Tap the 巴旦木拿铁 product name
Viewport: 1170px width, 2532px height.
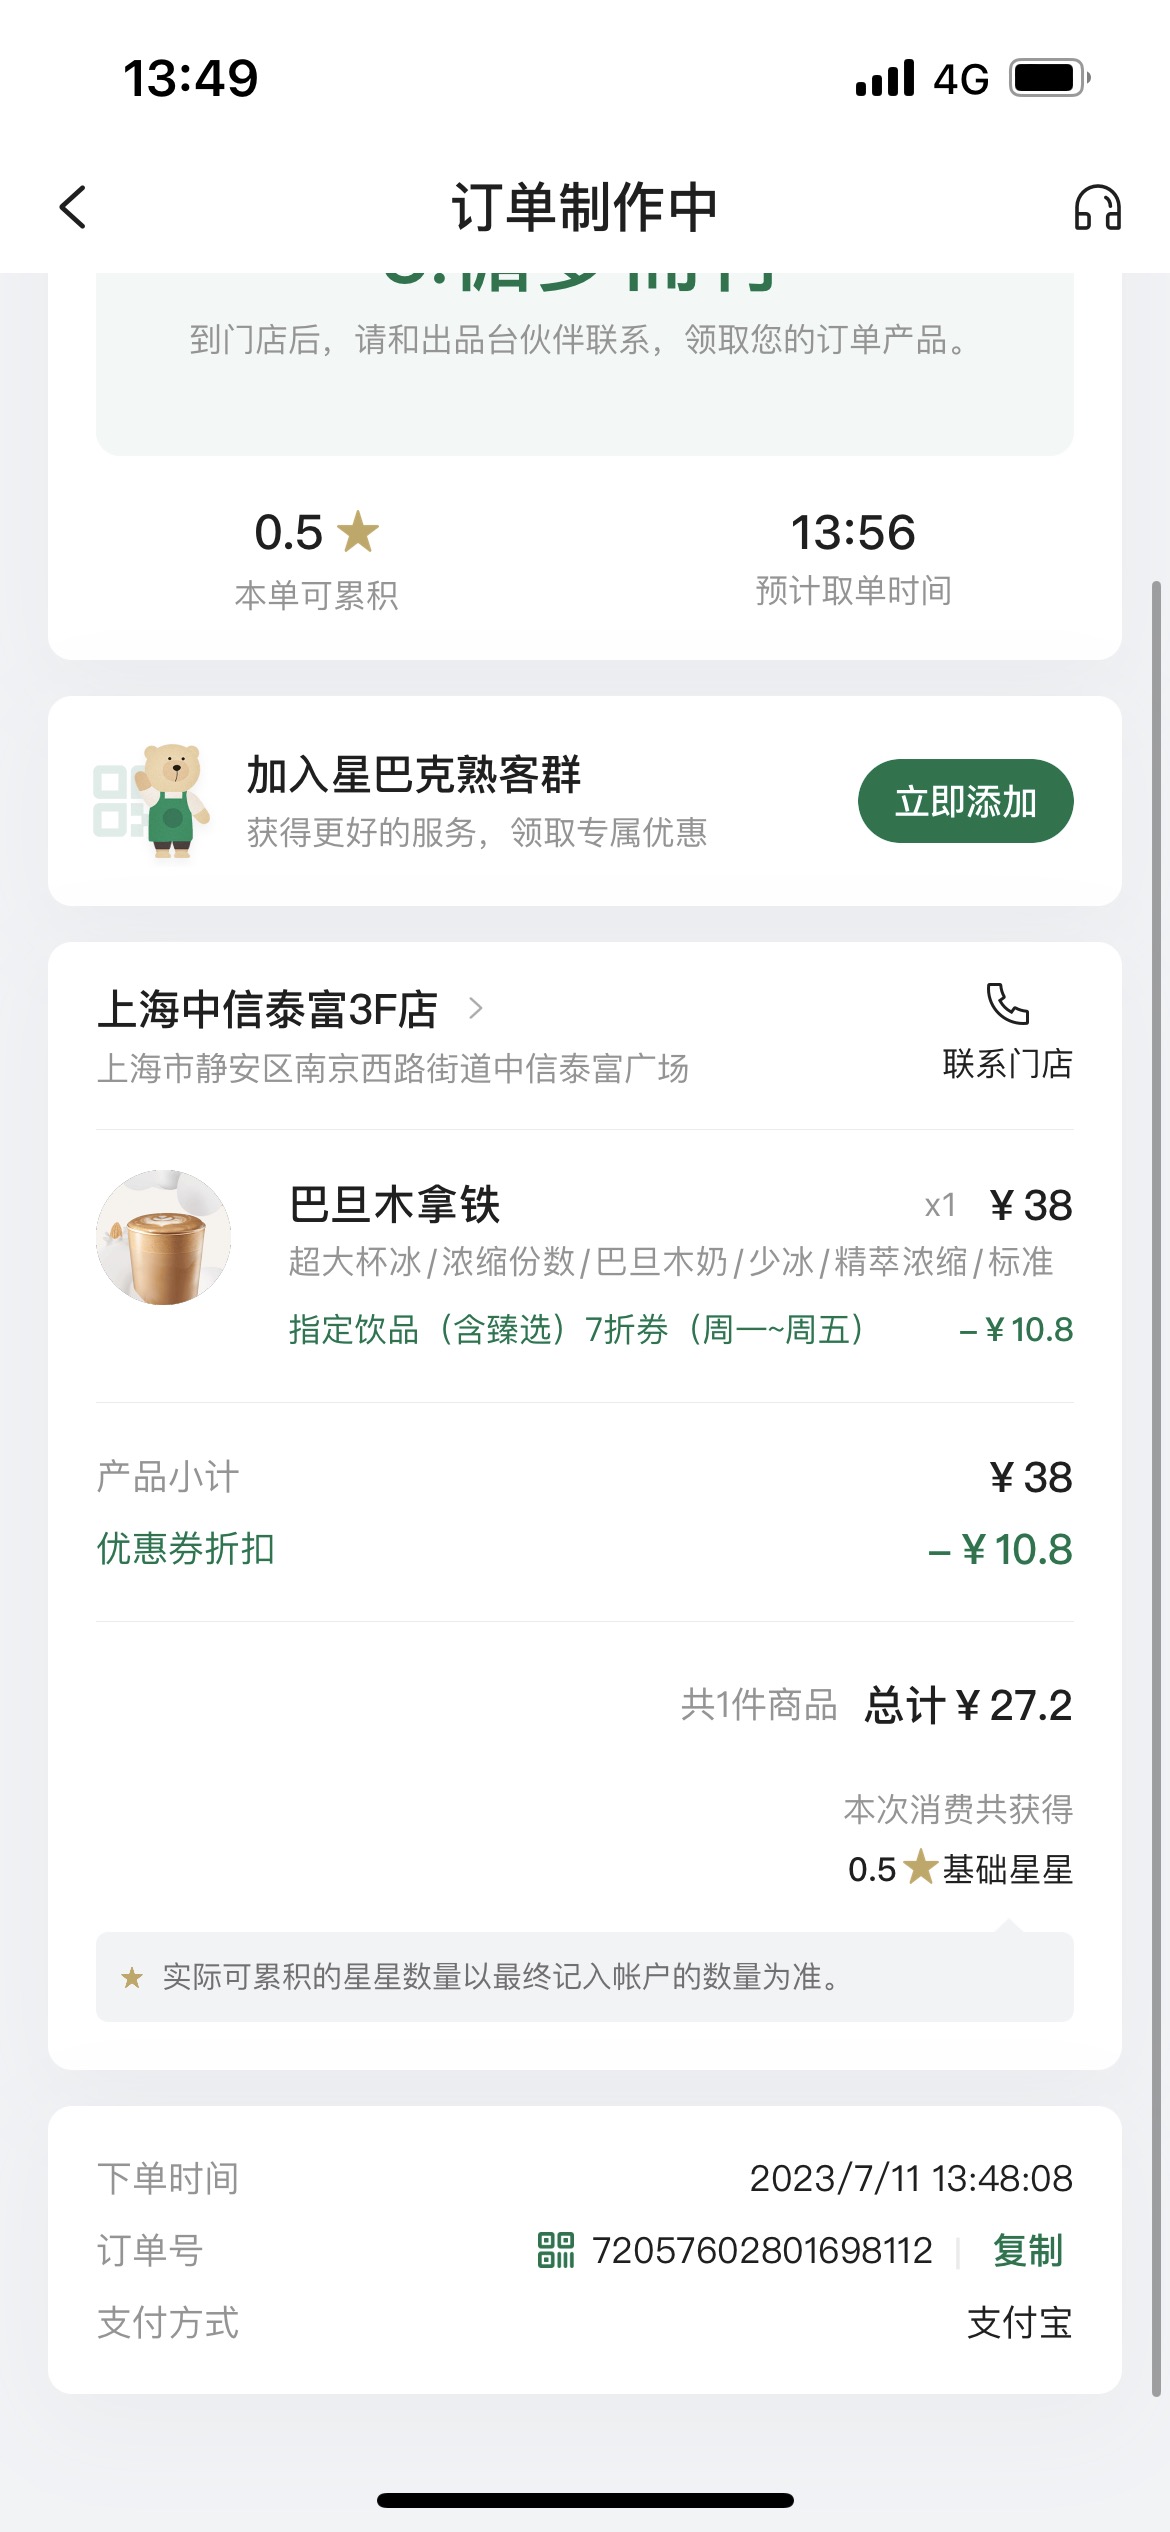click(394, 1204)
